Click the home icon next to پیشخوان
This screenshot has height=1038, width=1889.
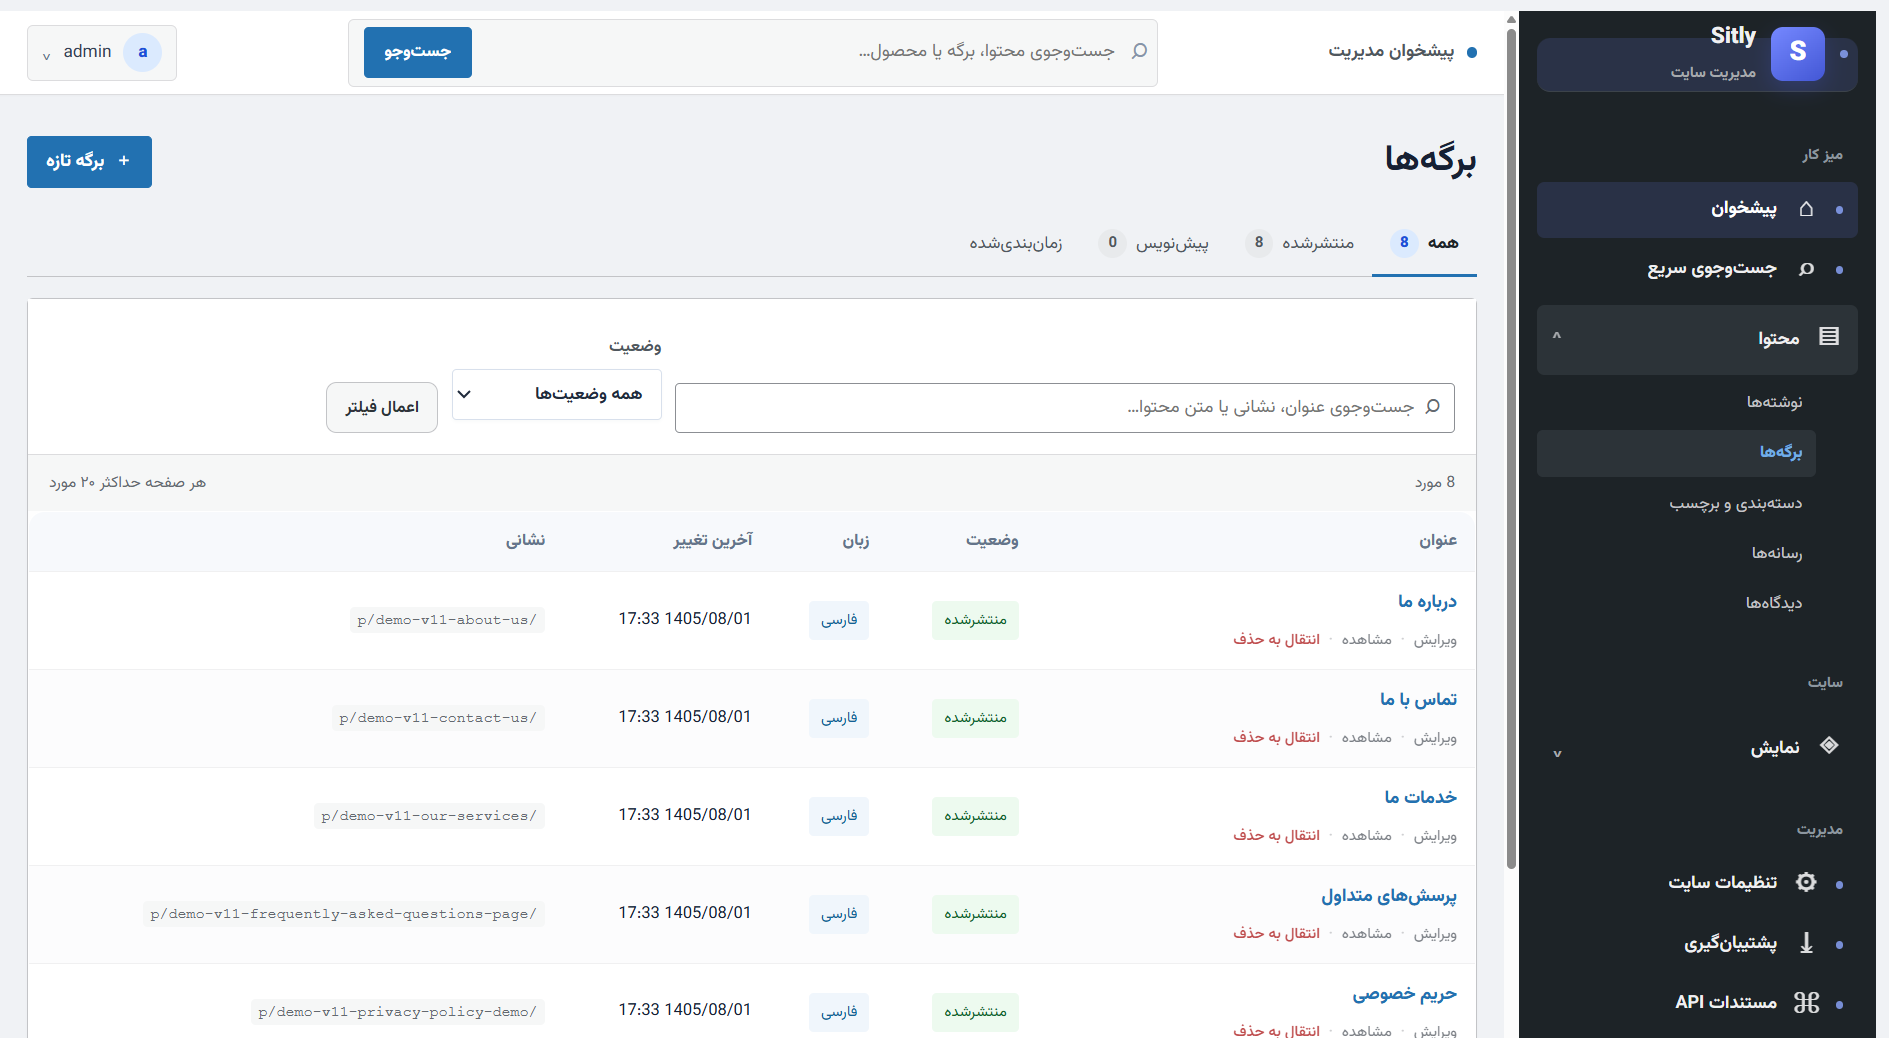[1806, 209]
